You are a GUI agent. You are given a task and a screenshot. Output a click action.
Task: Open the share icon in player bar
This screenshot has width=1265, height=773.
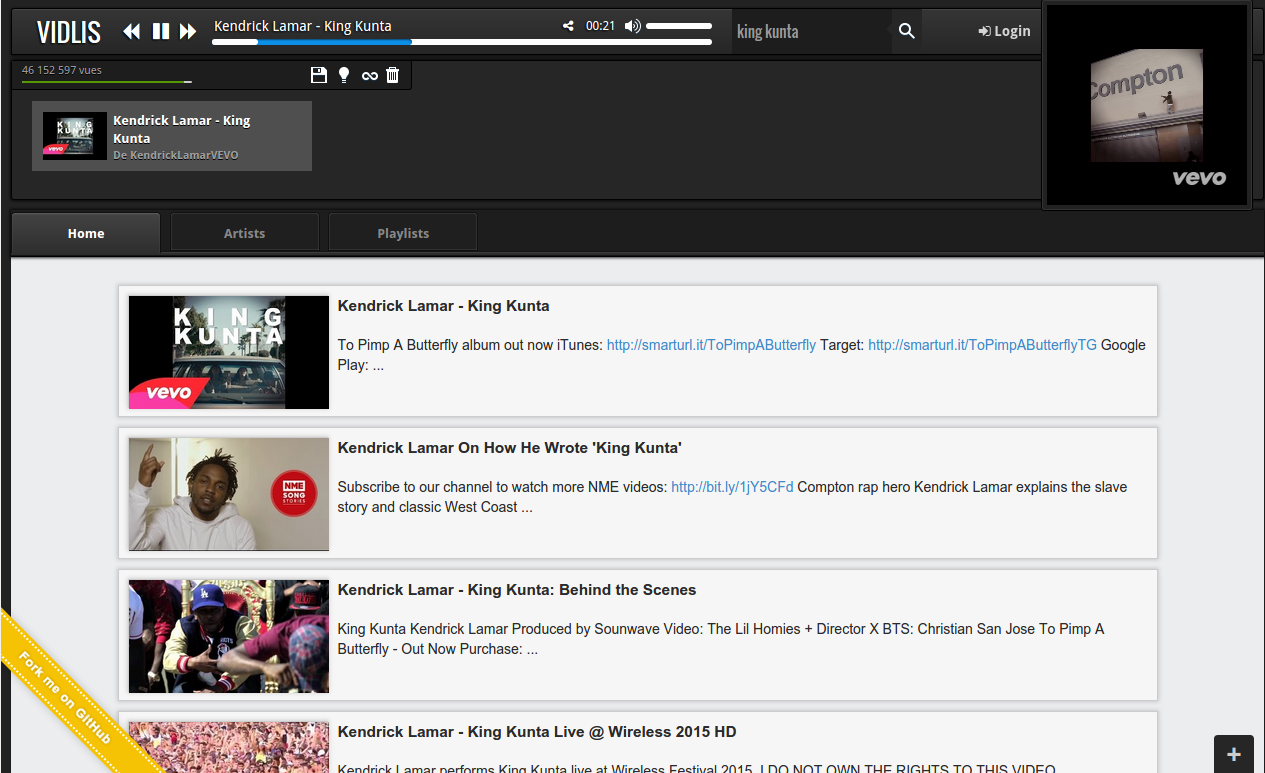pyautogui.click(x=568, y=26)
